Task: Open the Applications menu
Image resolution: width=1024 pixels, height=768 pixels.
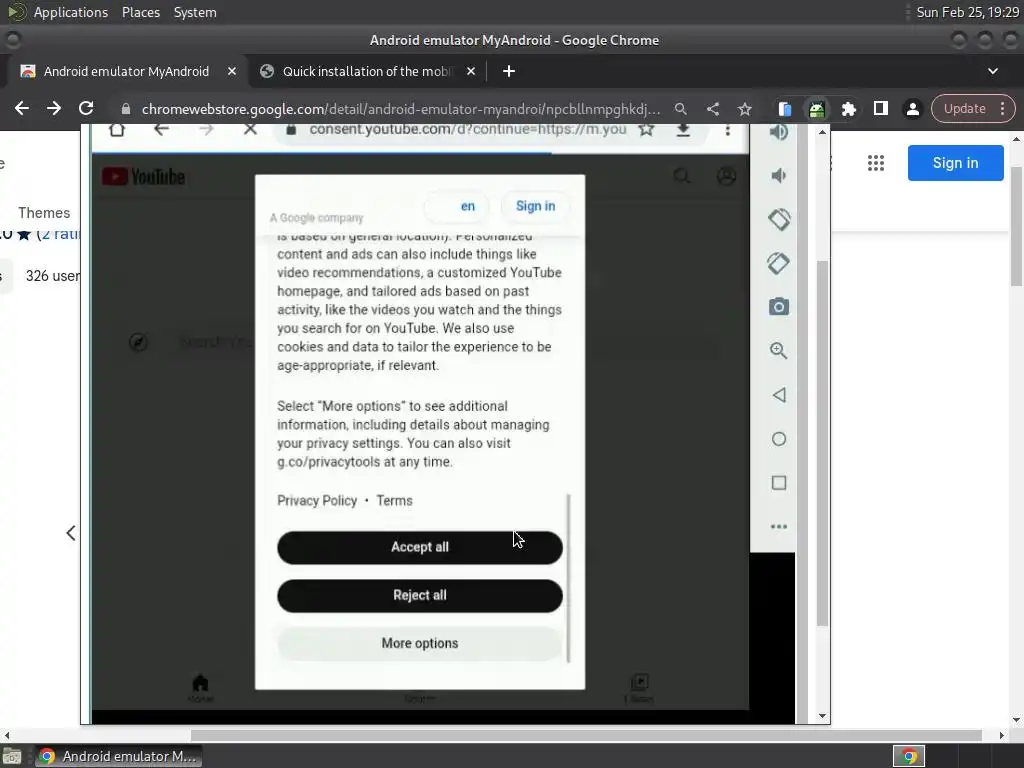Action: coord(71,12)
